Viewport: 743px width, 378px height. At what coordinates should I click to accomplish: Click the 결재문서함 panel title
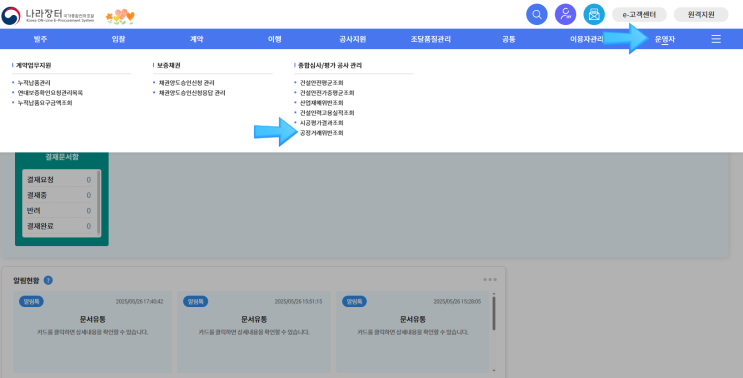tap(62, 157)
